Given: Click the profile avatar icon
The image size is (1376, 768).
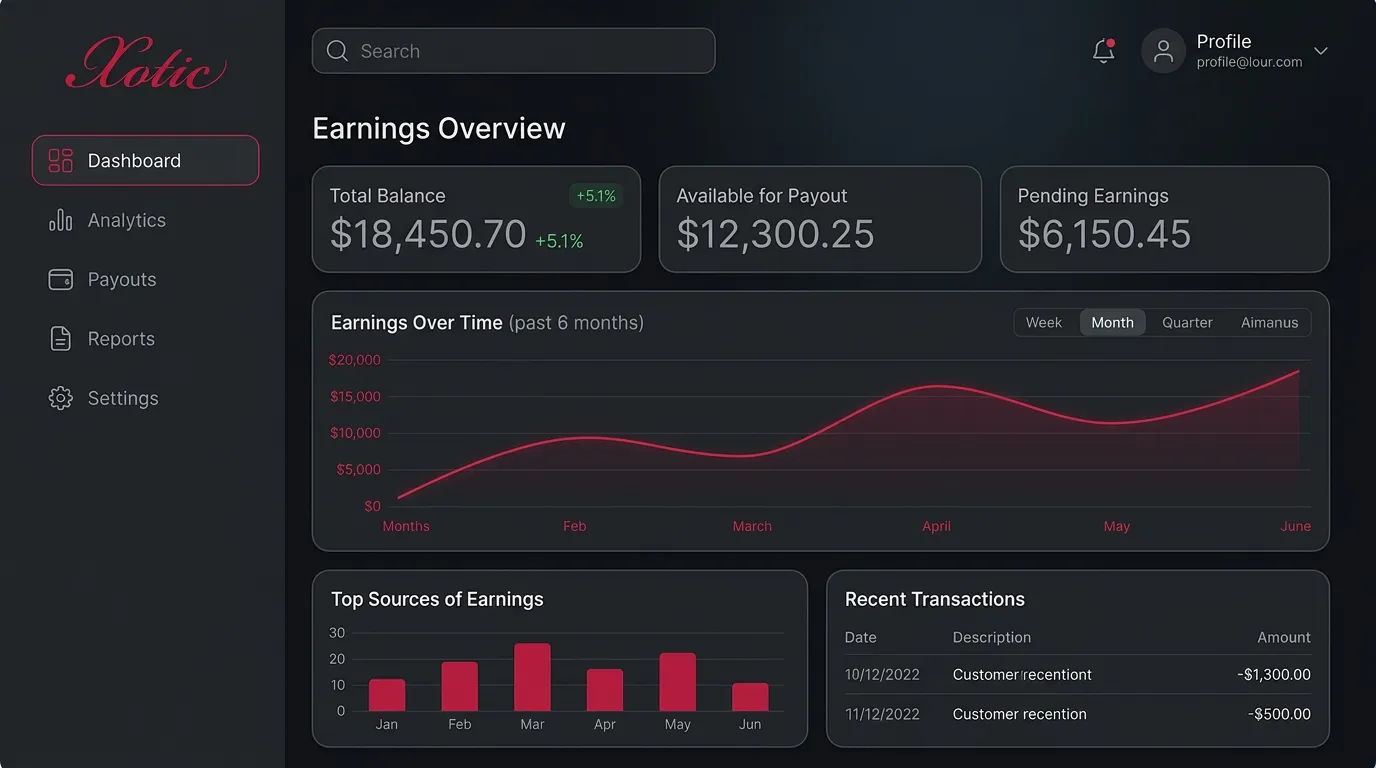Looking at the screenshot, I should pyautogui.click(x=1162, y=50).
